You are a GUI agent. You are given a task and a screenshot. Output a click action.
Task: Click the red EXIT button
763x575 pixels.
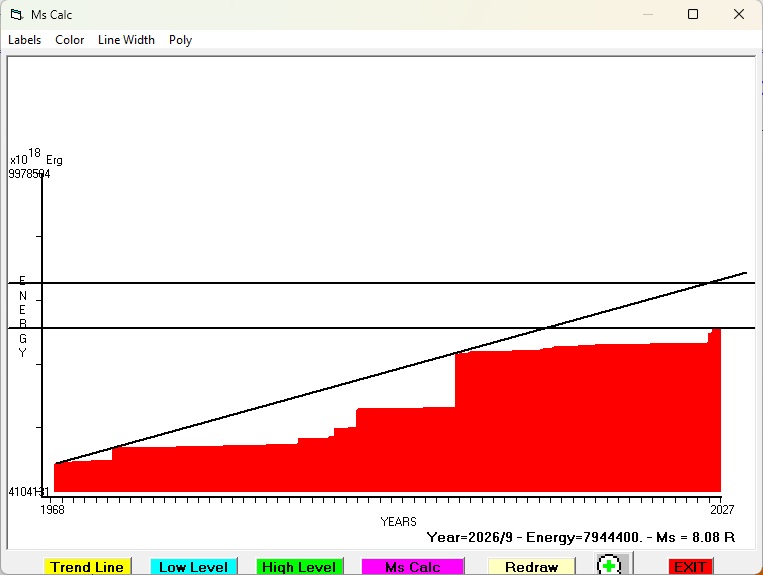(x=690, y=567)
